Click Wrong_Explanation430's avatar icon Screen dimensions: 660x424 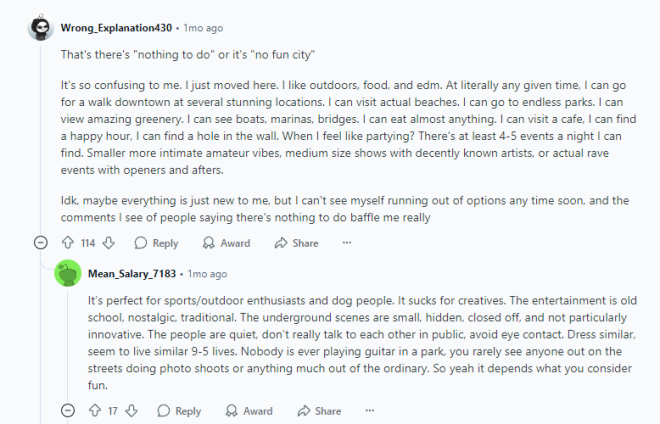coord(41,27)
